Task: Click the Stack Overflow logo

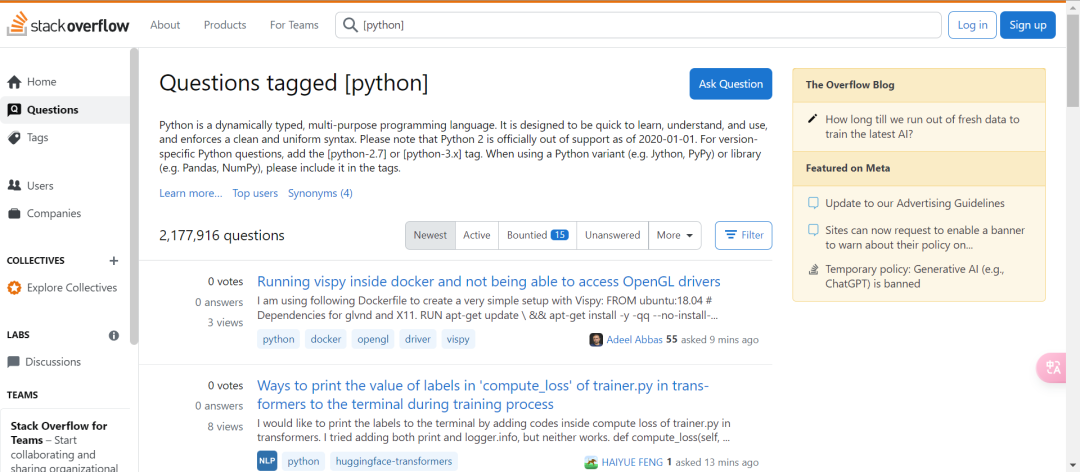Action: click(x=68, y=25)
